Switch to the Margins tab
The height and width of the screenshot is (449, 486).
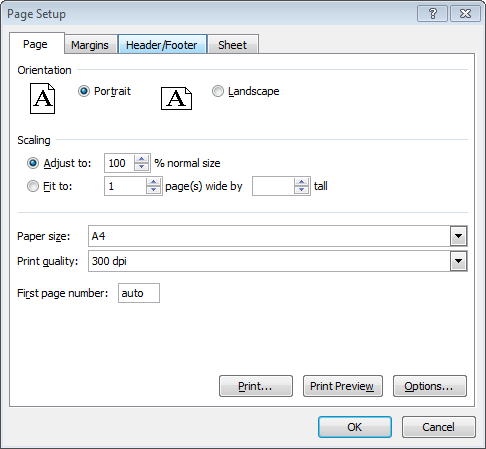90,45
